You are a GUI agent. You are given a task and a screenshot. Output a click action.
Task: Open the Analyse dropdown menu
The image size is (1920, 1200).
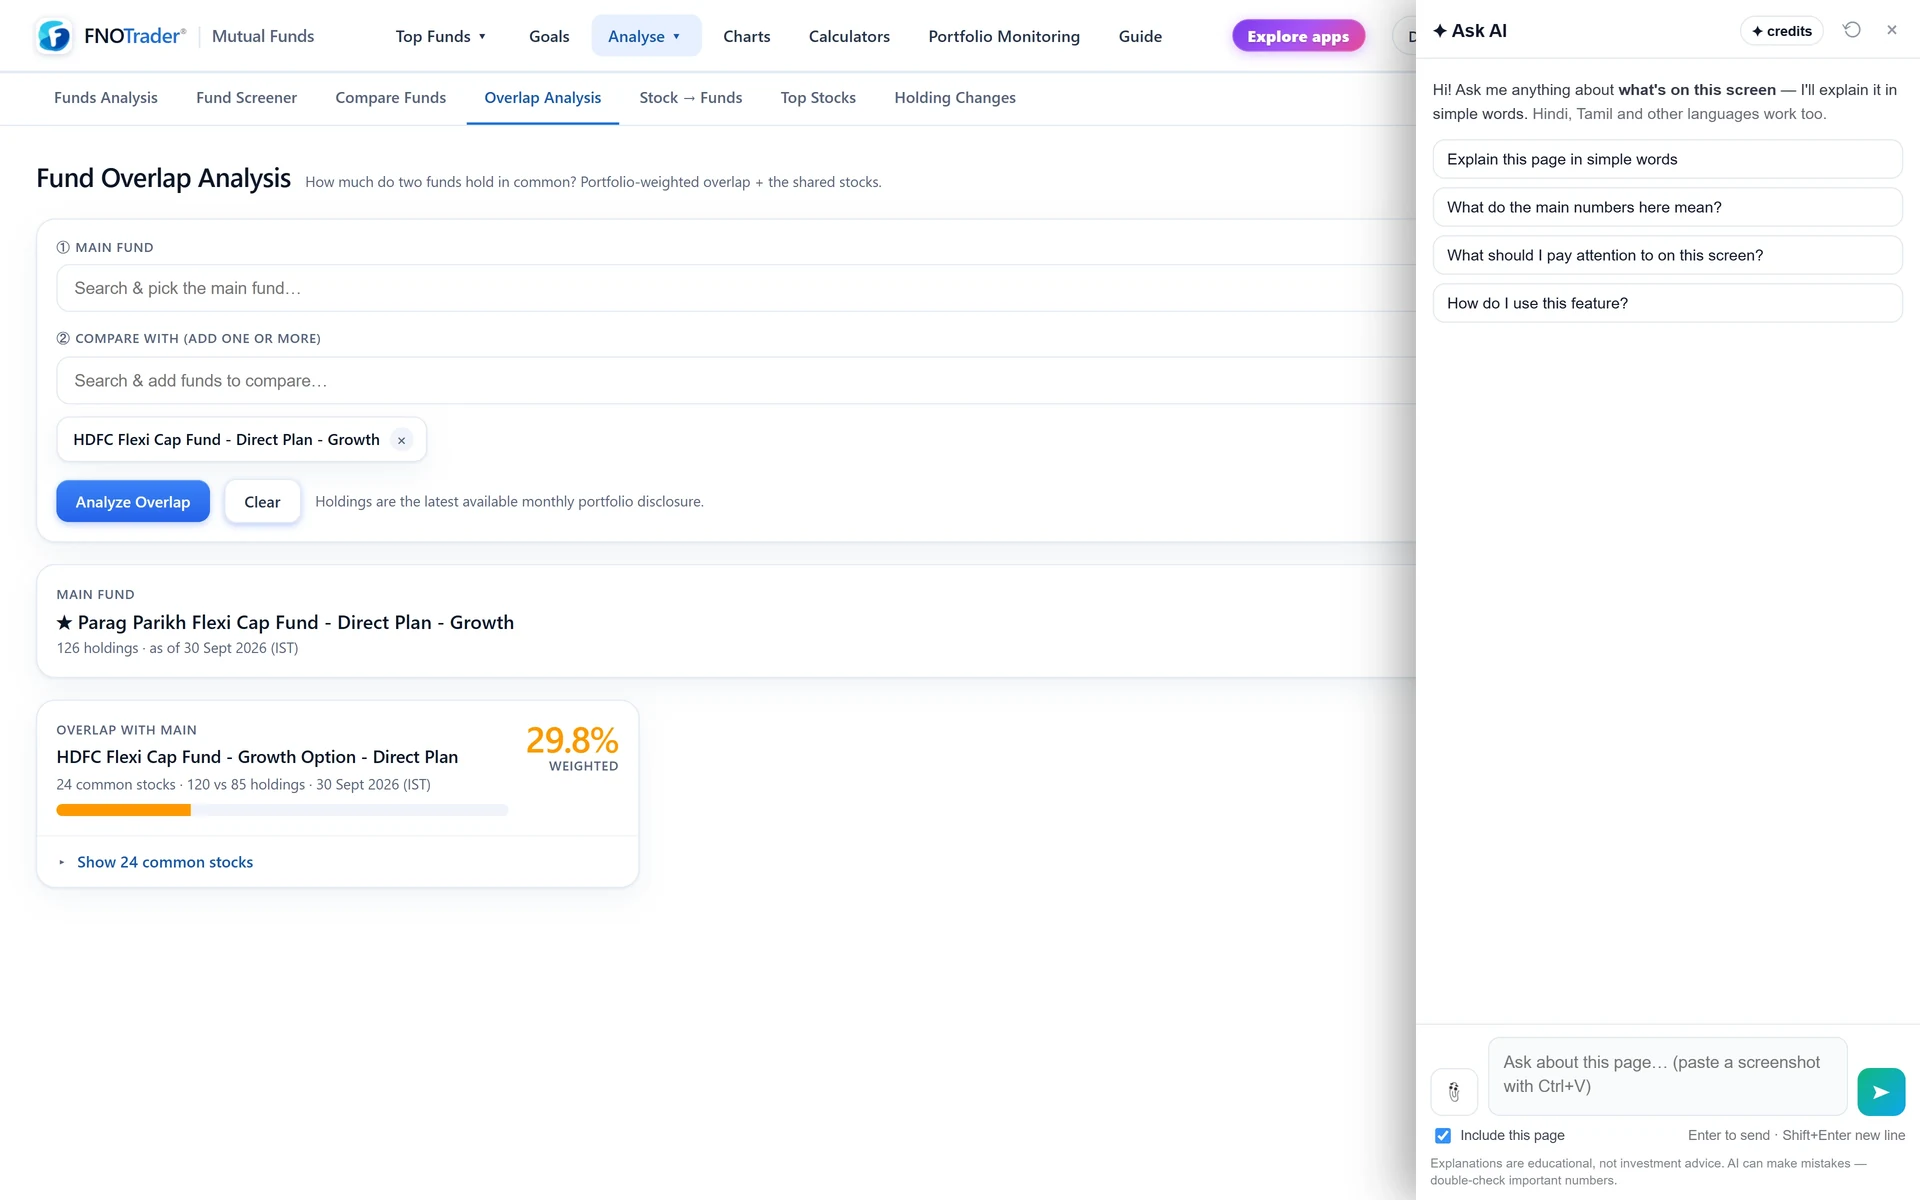646,36
